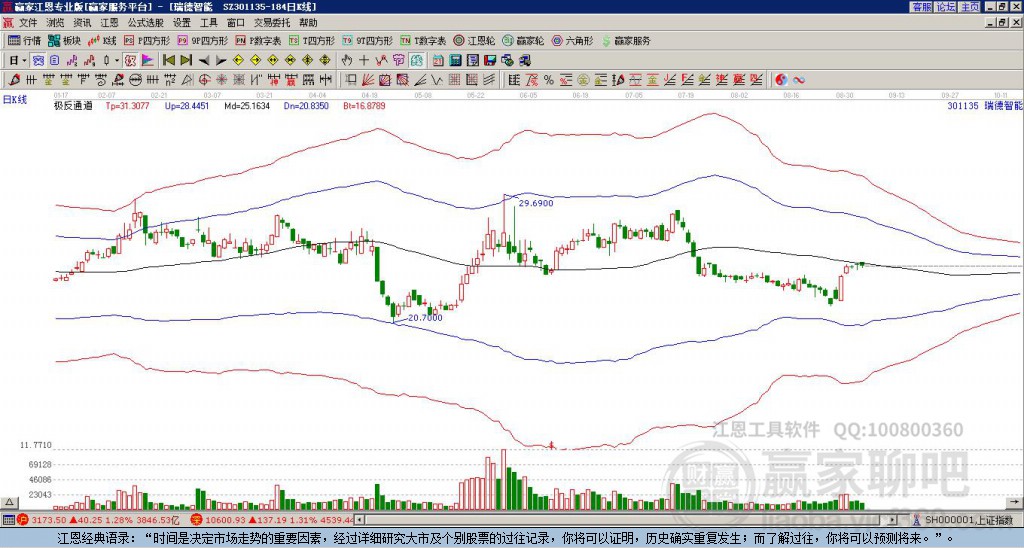Click the up-triangle button beside volume
The width and height of the screenshot is (1024, 548).
tap(9, 502)
